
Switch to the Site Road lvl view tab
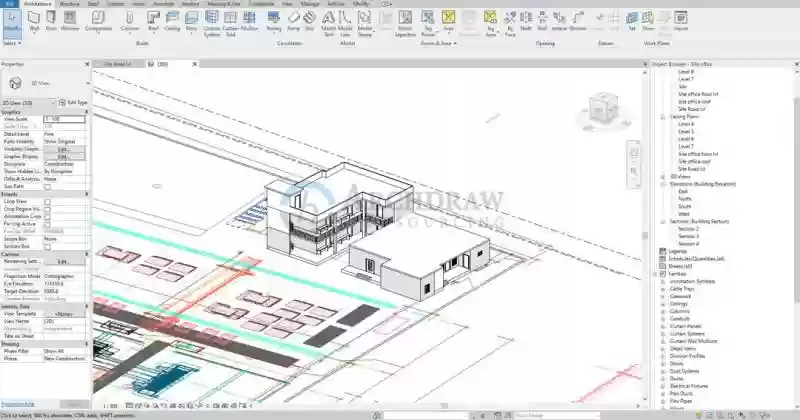click(118, 64)
